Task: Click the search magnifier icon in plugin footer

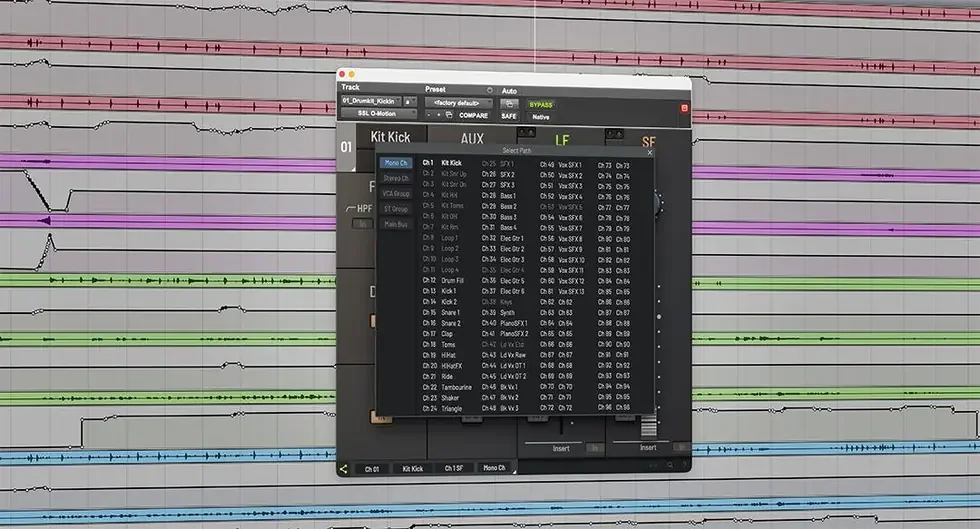Action: [x=670, y=465]
